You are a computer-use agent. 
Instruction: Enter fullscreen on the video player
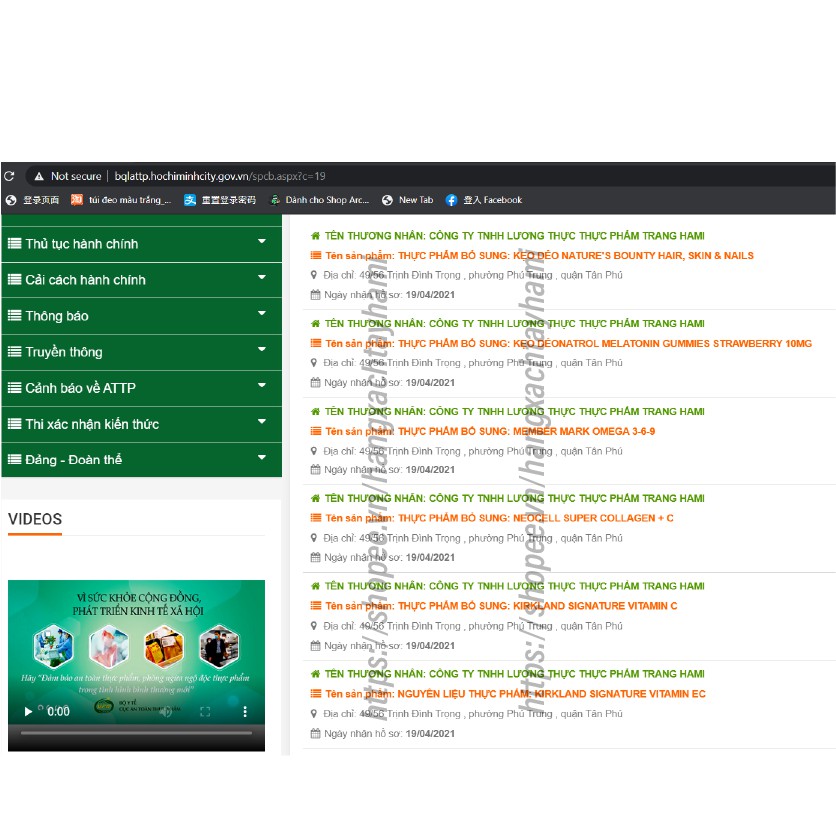coord(205,711)
